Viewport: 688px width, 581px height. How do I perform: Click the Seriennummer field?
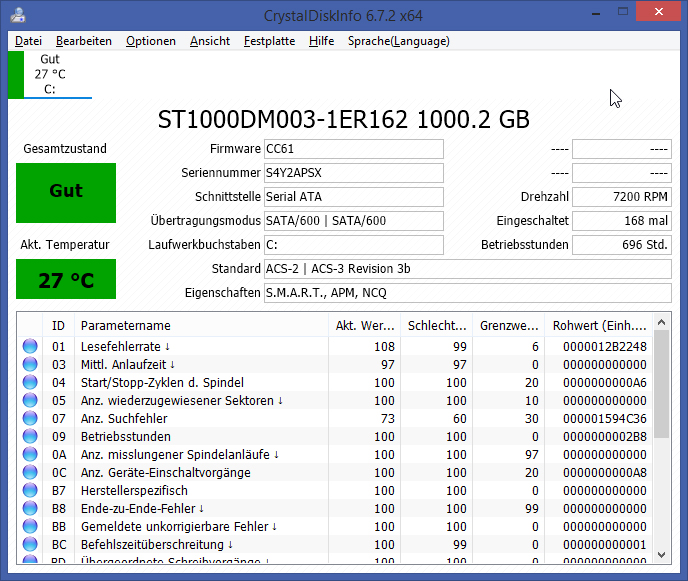[353, 173]
